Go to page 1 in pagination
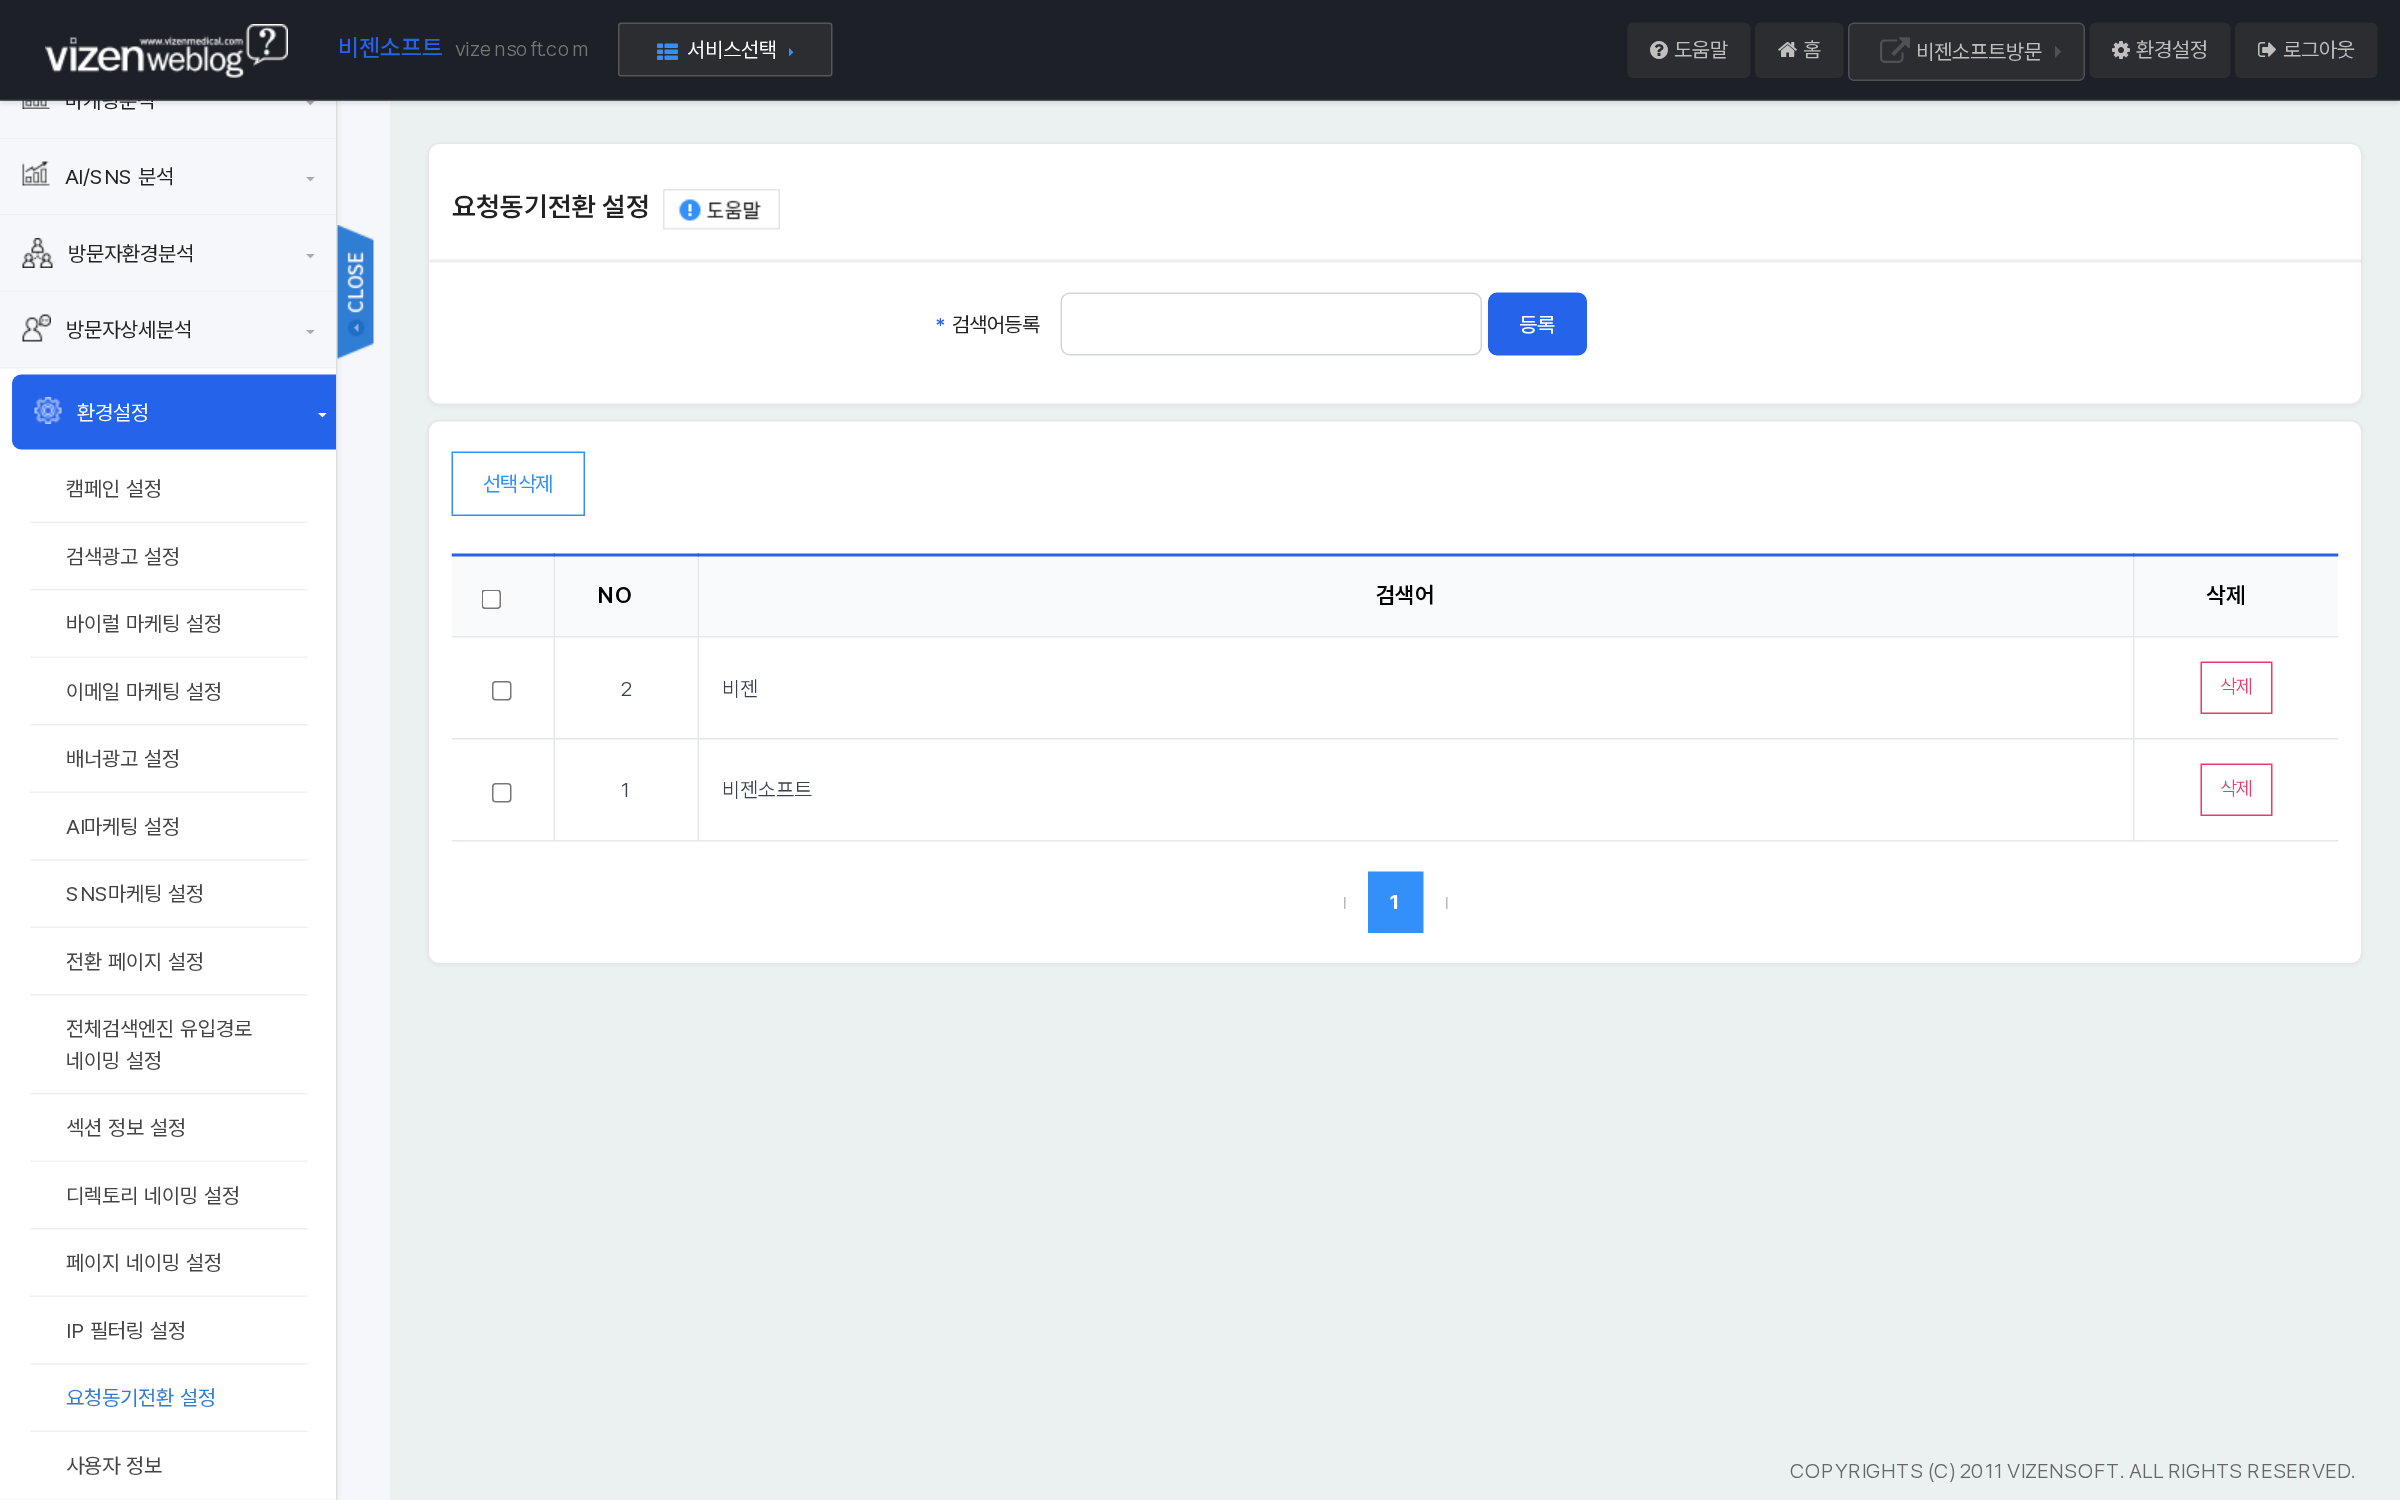Image resolution: width=2400 pixels, height=1500 pixels. pyautogui.click(x=1395, y=902)
